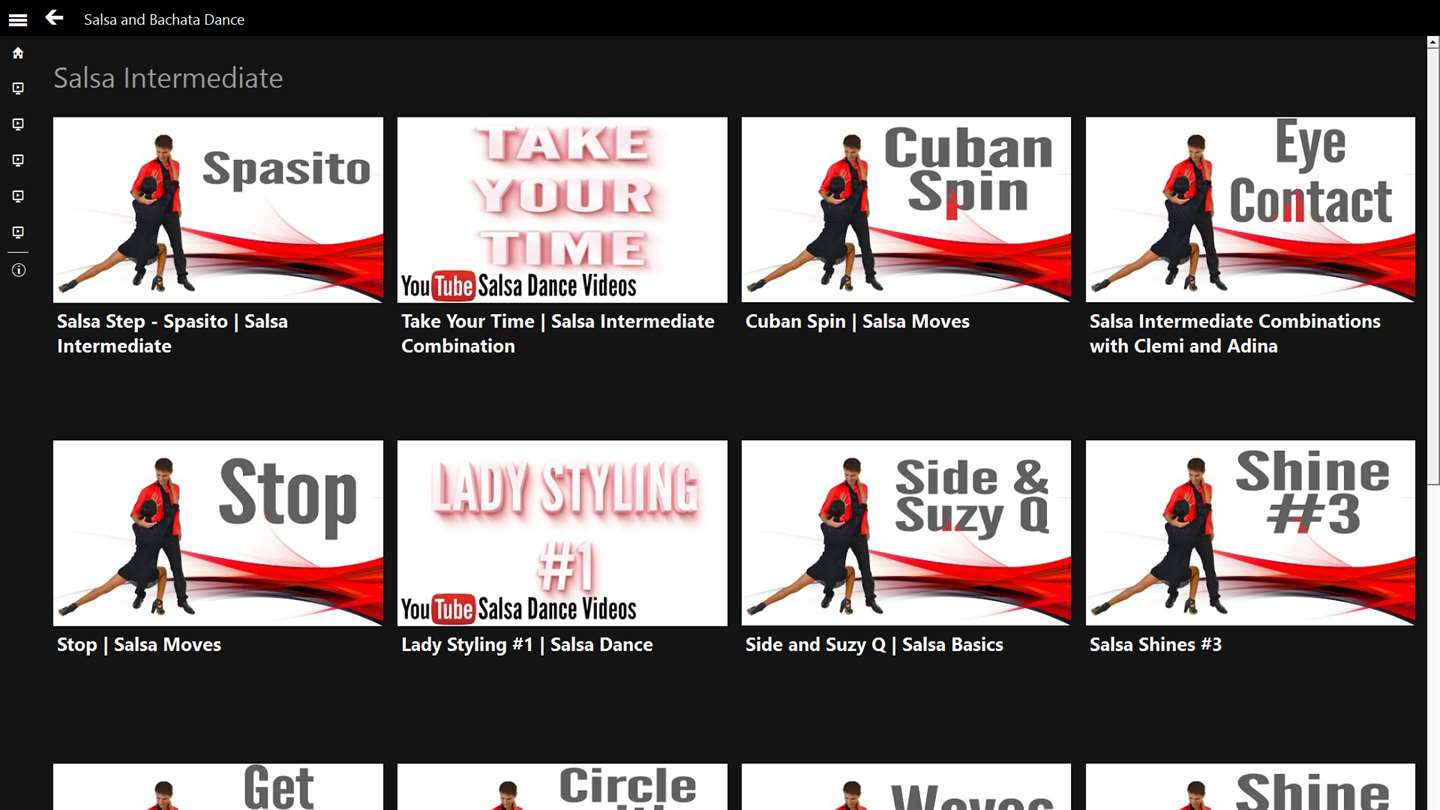Open the Eye Contact video thumbnail

click(1250, 210)
